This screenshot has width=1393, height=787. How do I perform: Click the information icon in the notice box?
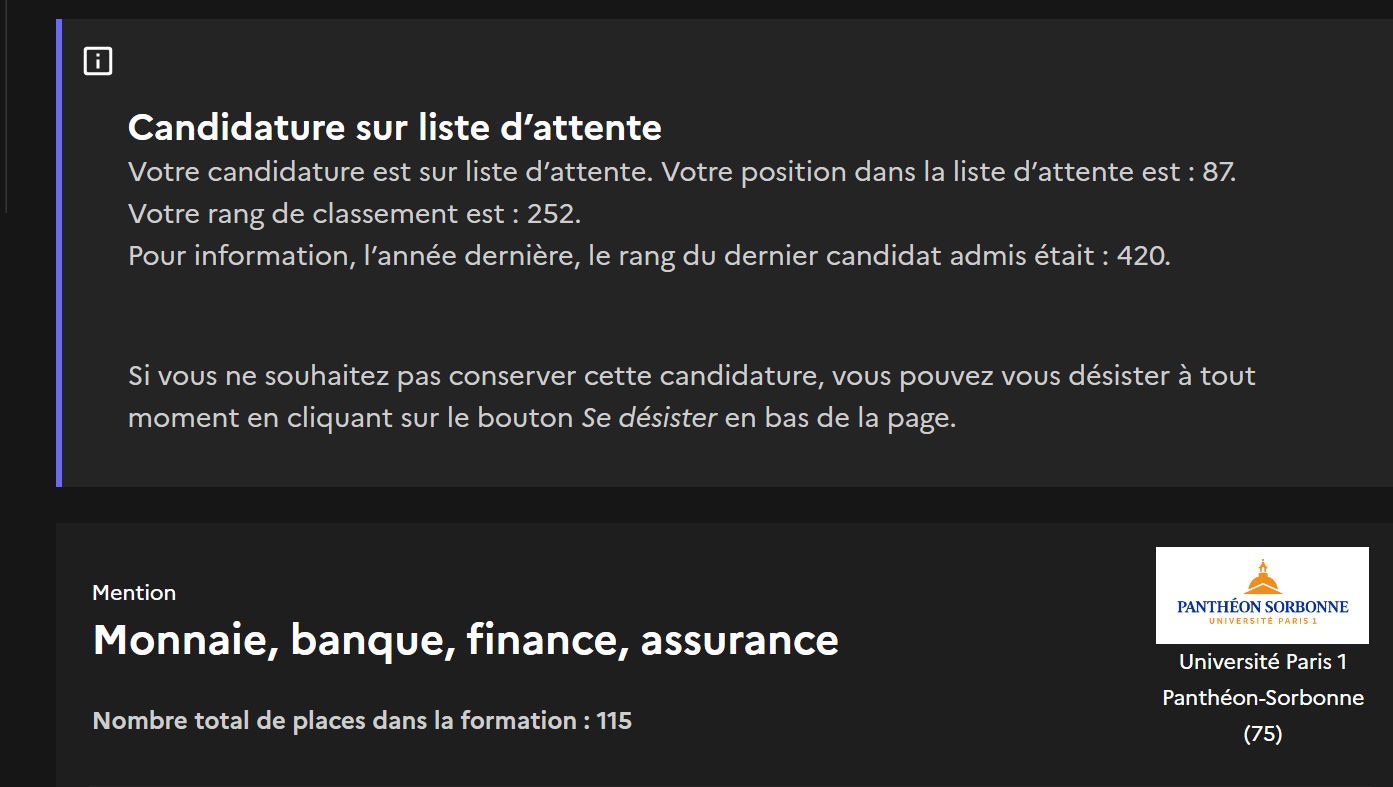pos(98,62)
